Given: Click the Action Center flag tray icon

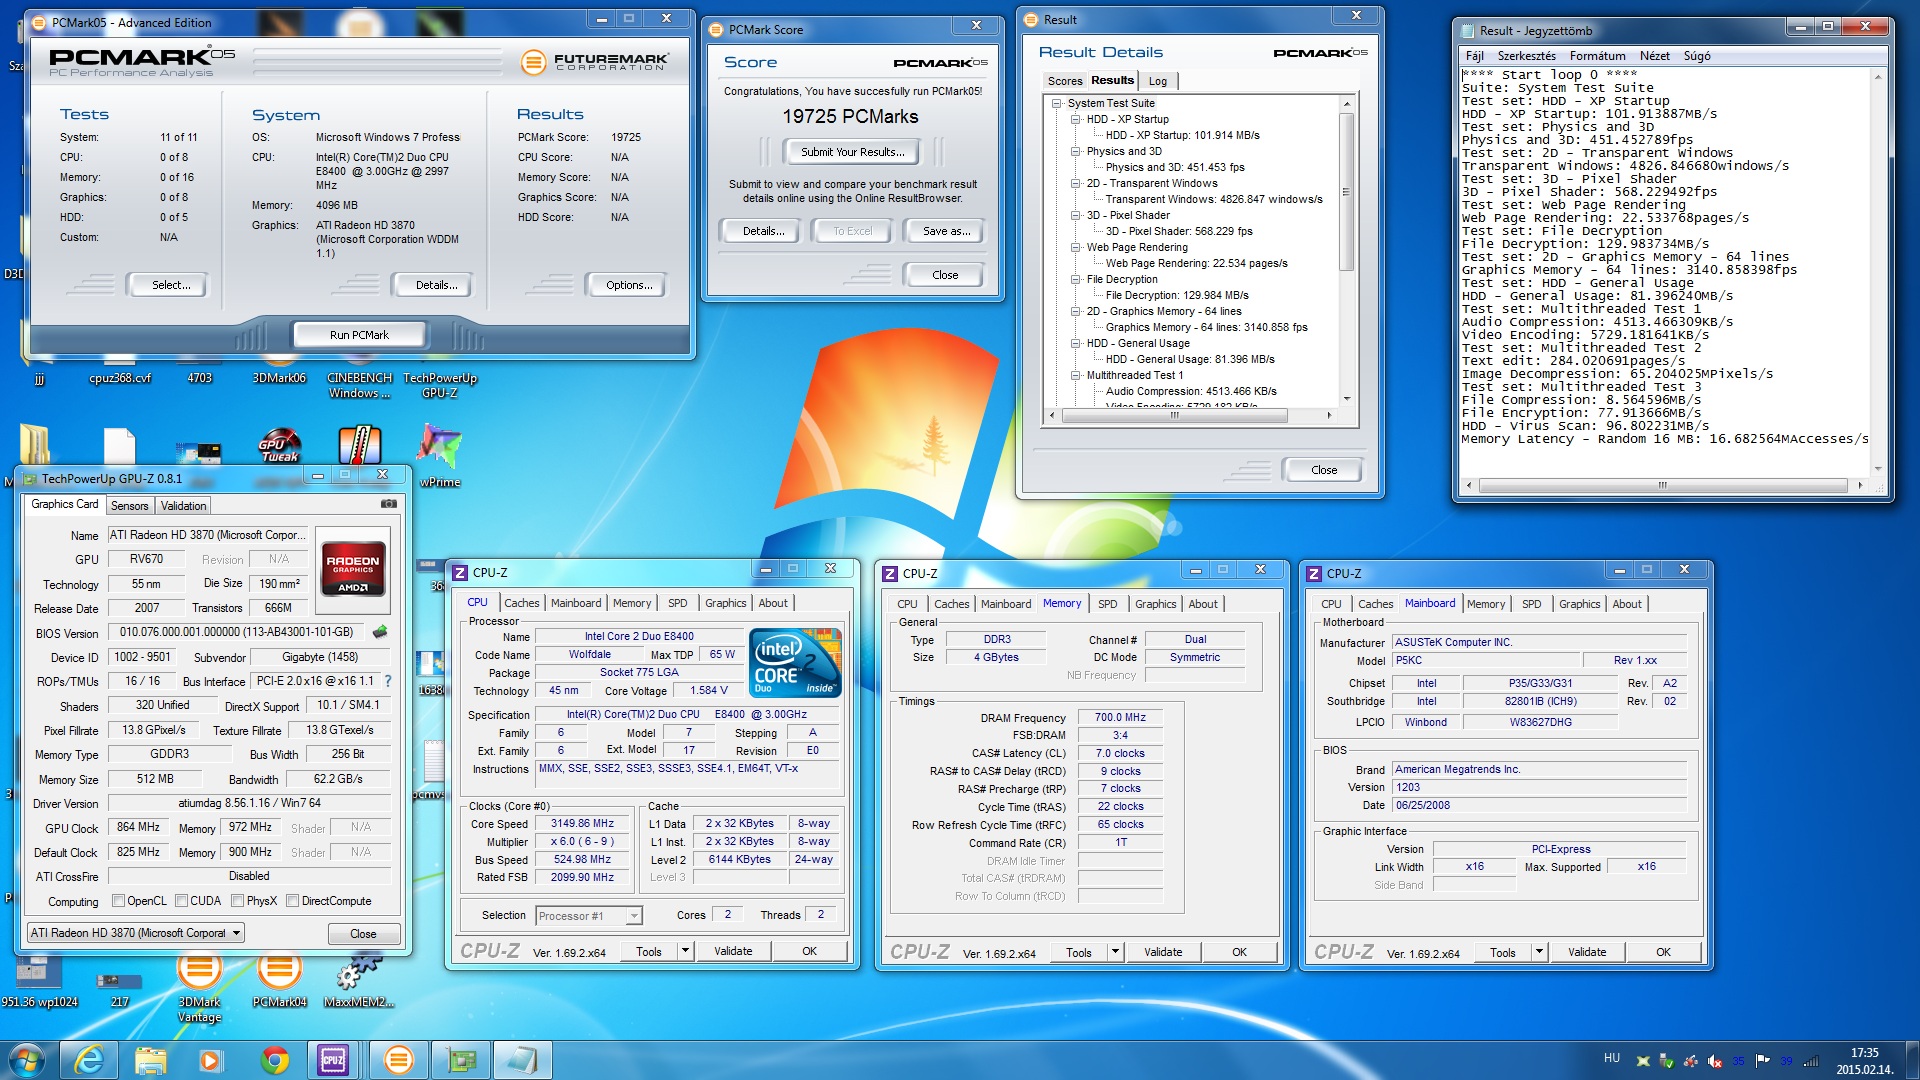Looking at the screenshot, I should point(1762,1060).
